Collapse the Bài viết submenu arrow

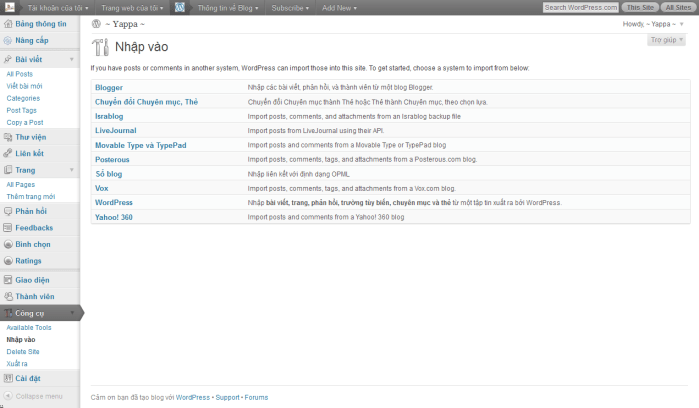click(x=71, y=60)
